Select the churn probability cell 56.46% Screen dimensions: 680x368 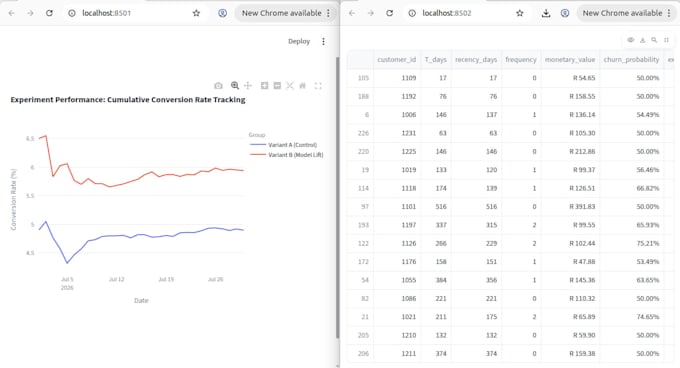point(631,170)
